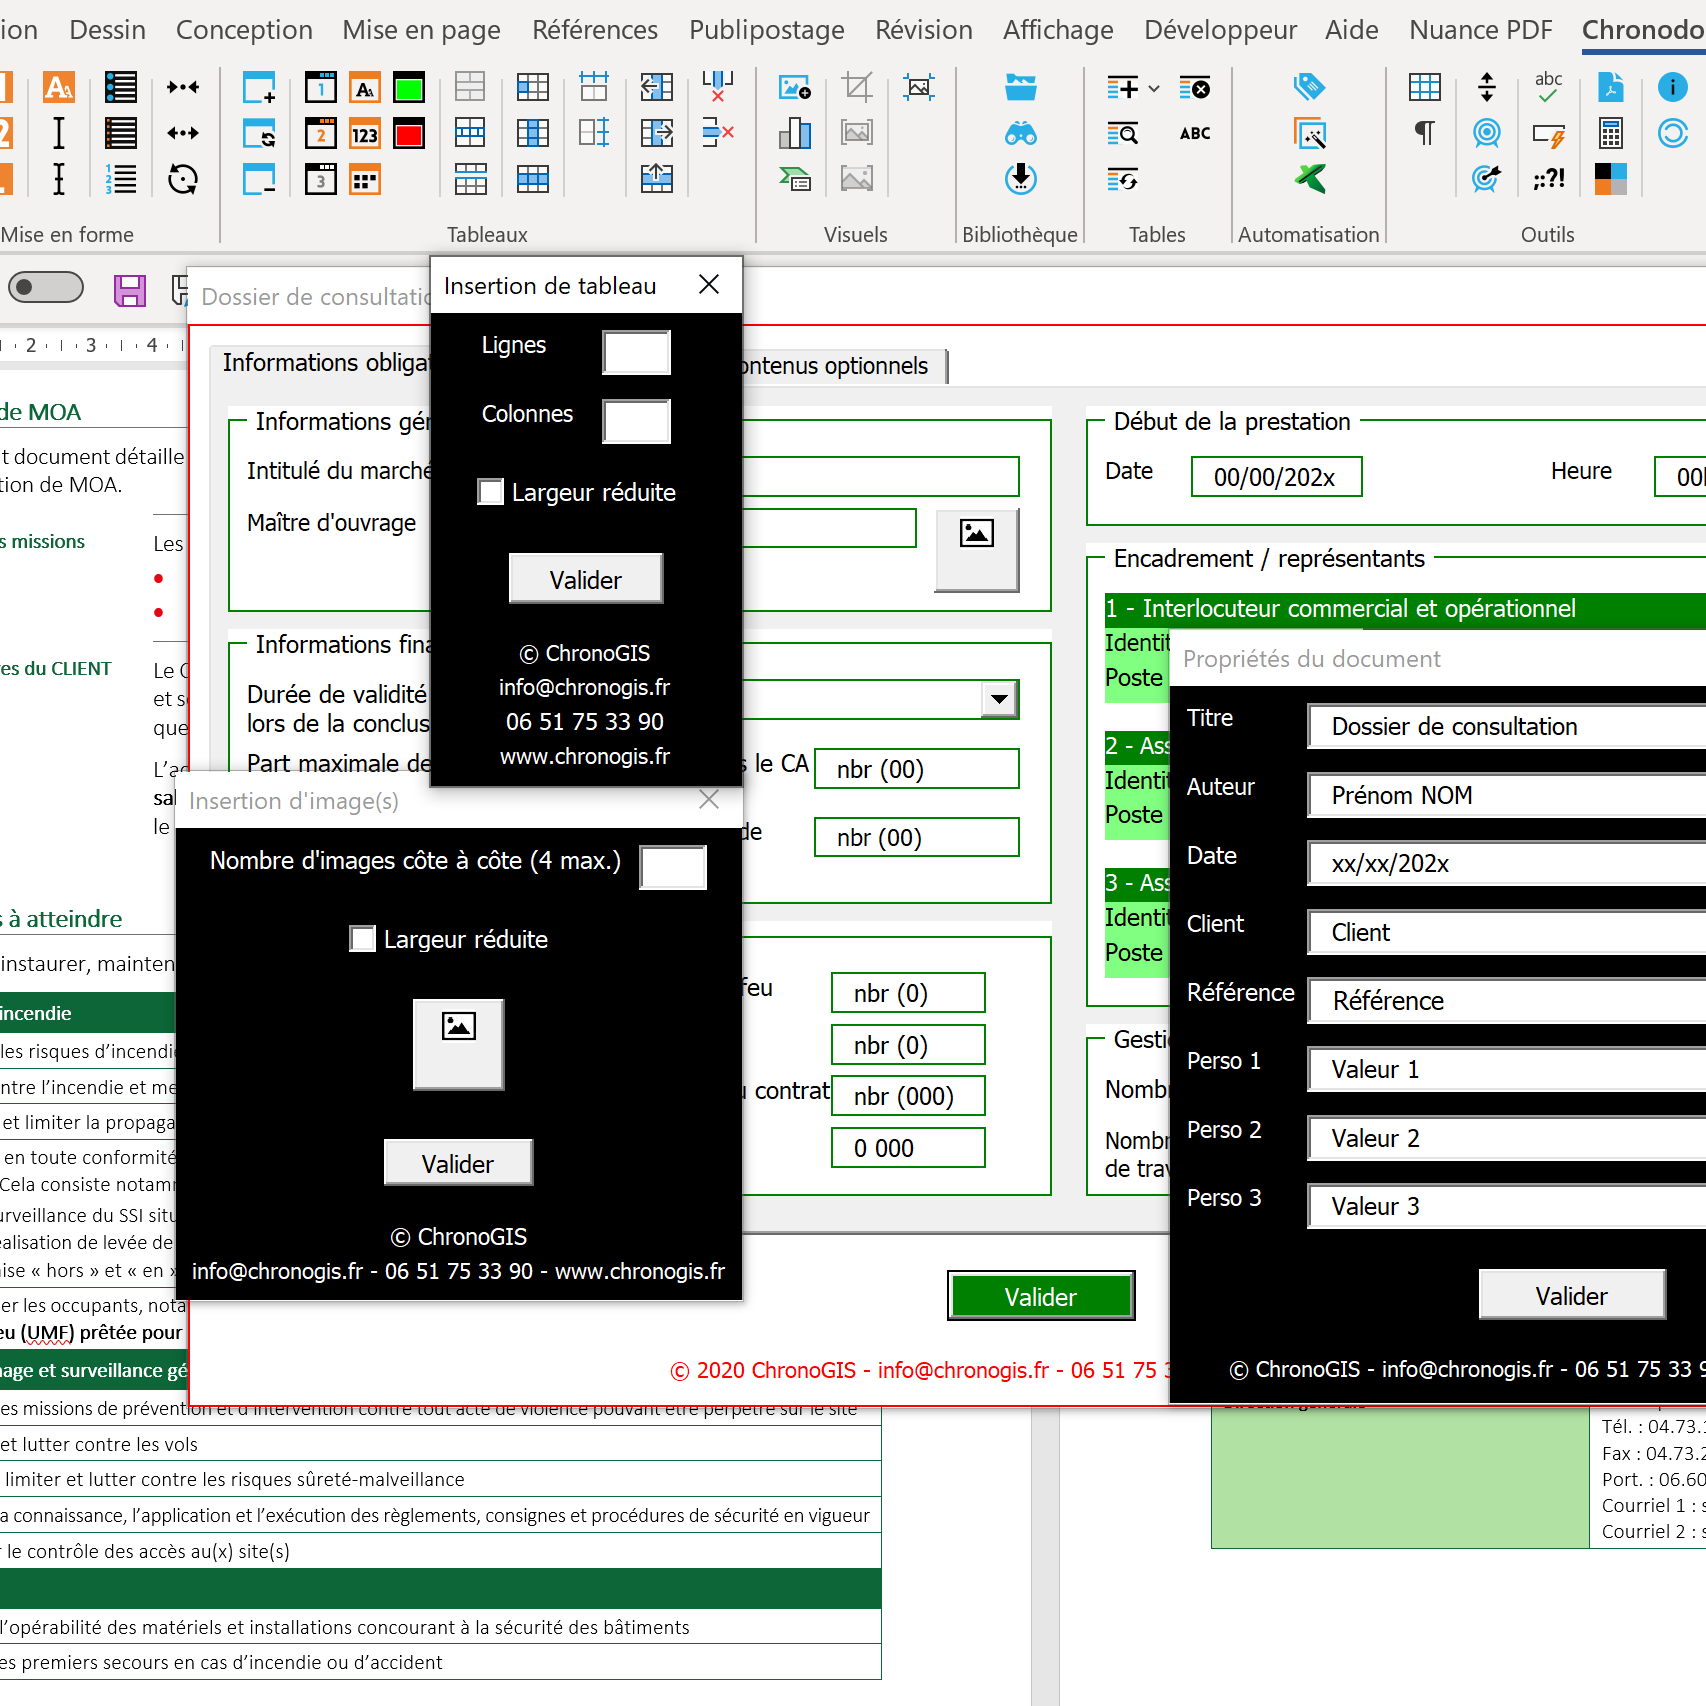Click the Titre field Dossier de consultation
The image size is (1706, 1706).
point(1507,726)
